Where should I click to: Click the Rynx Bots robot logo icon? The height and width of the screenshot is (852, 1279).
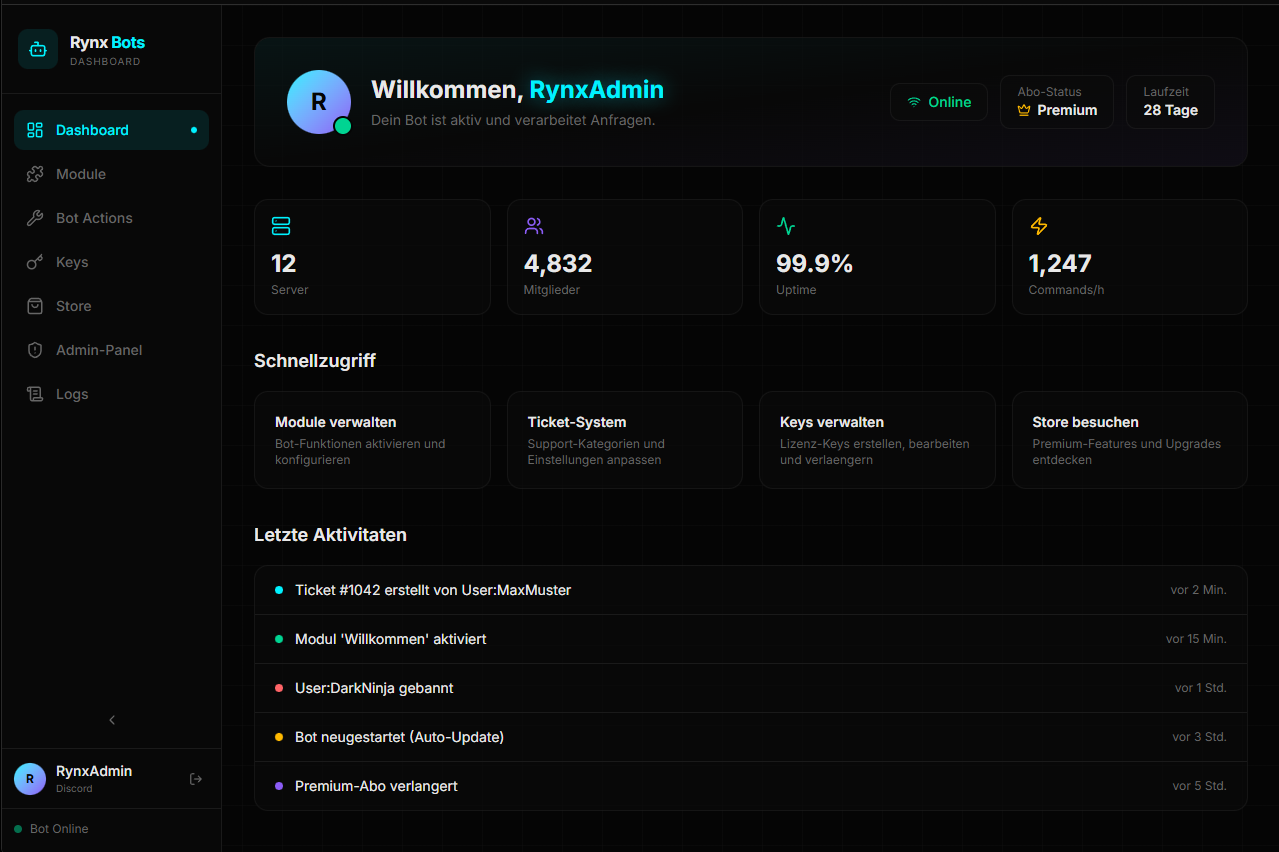38,49
